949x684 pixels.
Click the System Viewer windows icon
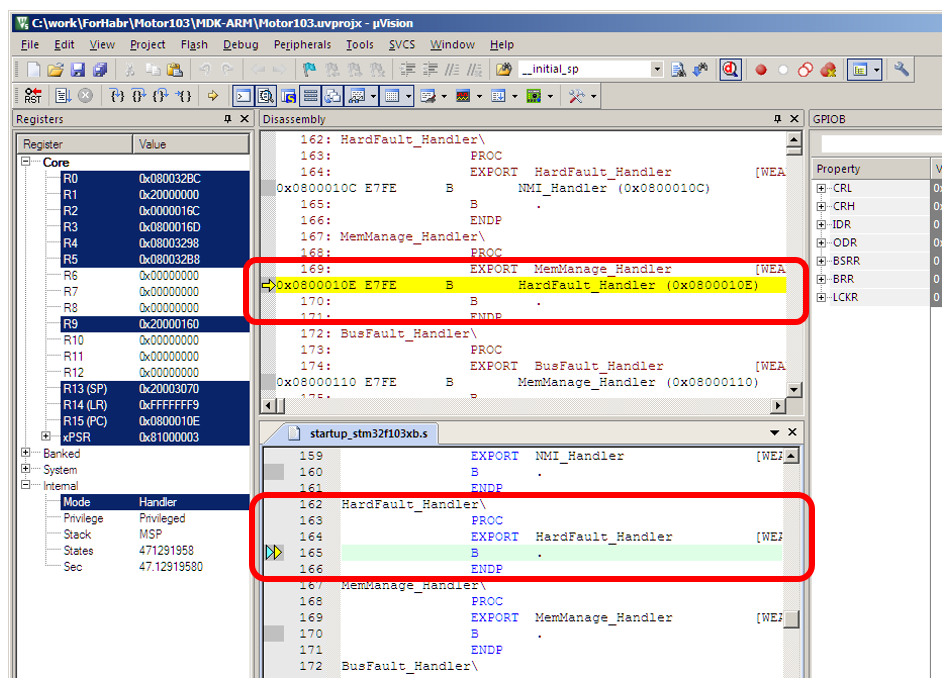coord(534,96)
